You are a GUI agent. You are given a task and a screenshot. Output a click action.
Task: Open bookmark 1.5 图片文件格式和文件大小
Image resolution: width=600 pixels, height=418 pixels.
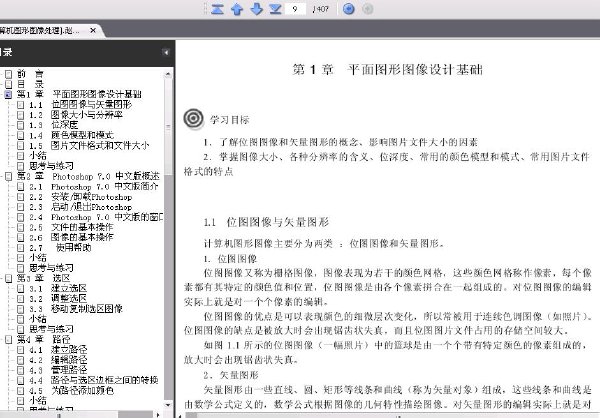click(89, 145)
